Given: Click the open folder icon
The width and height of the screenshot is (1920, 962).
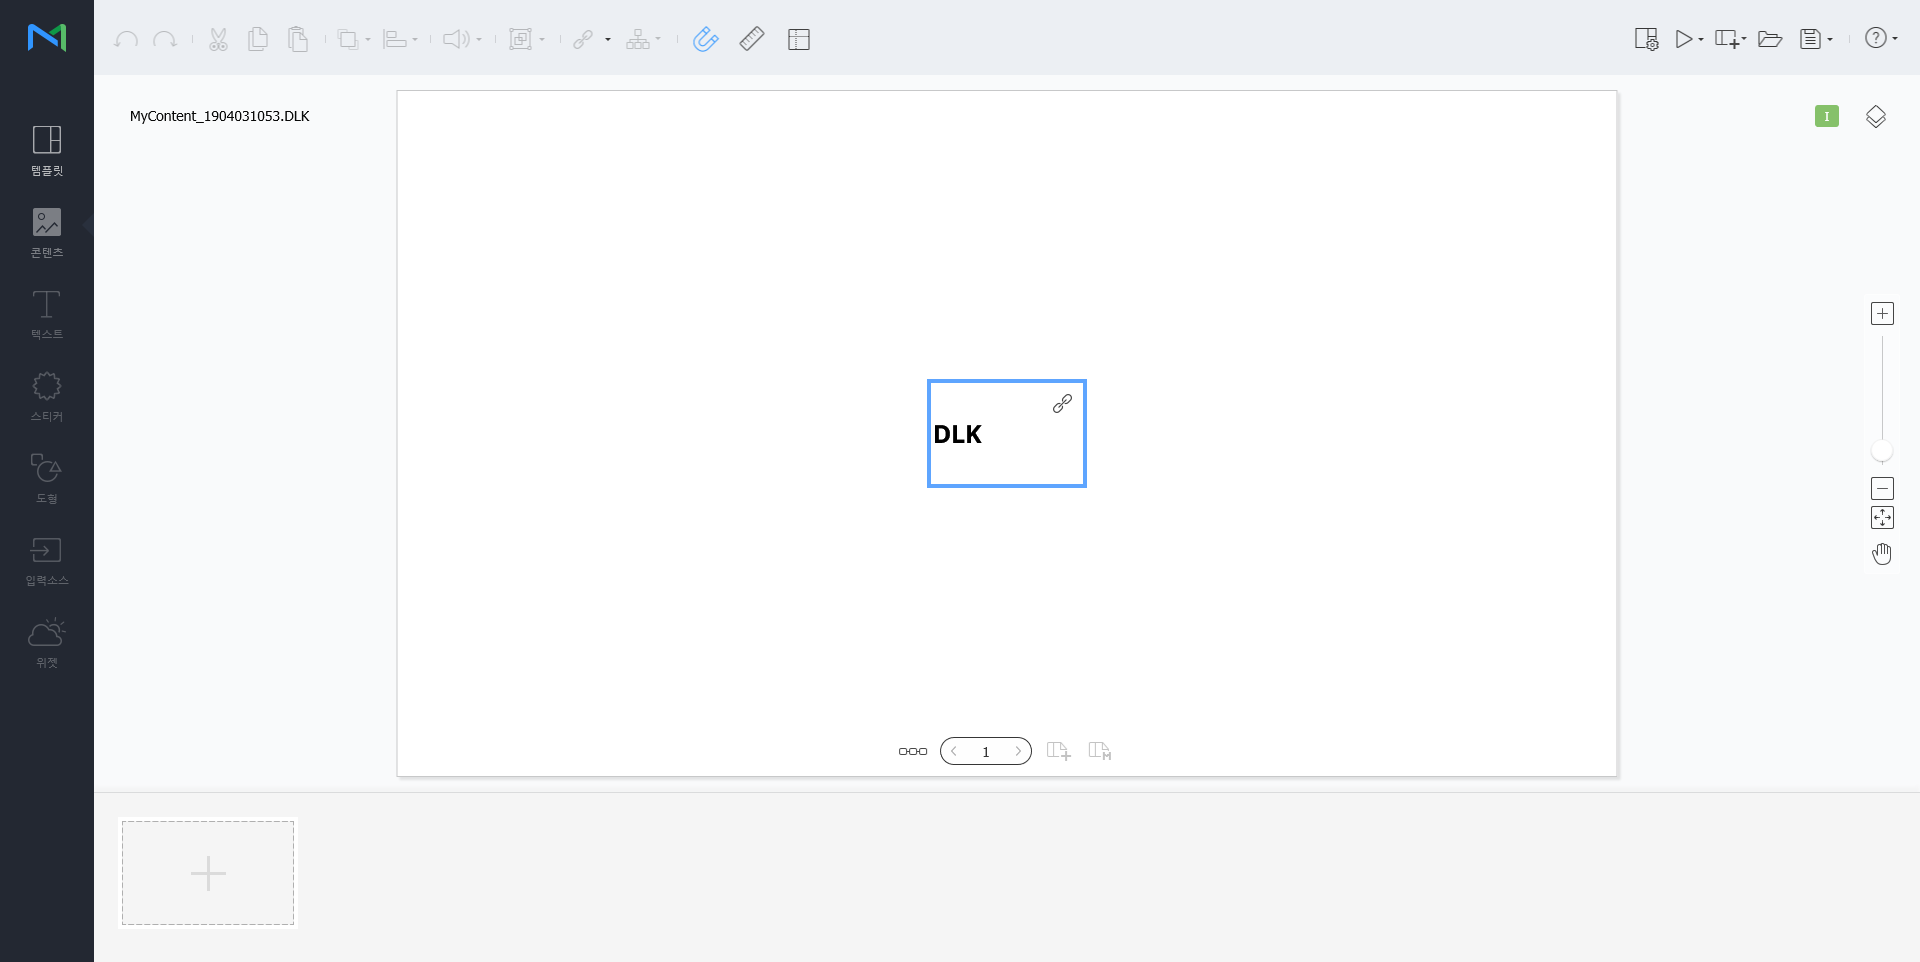Looking at the screenshot, I should click(x=1769, y=39).
